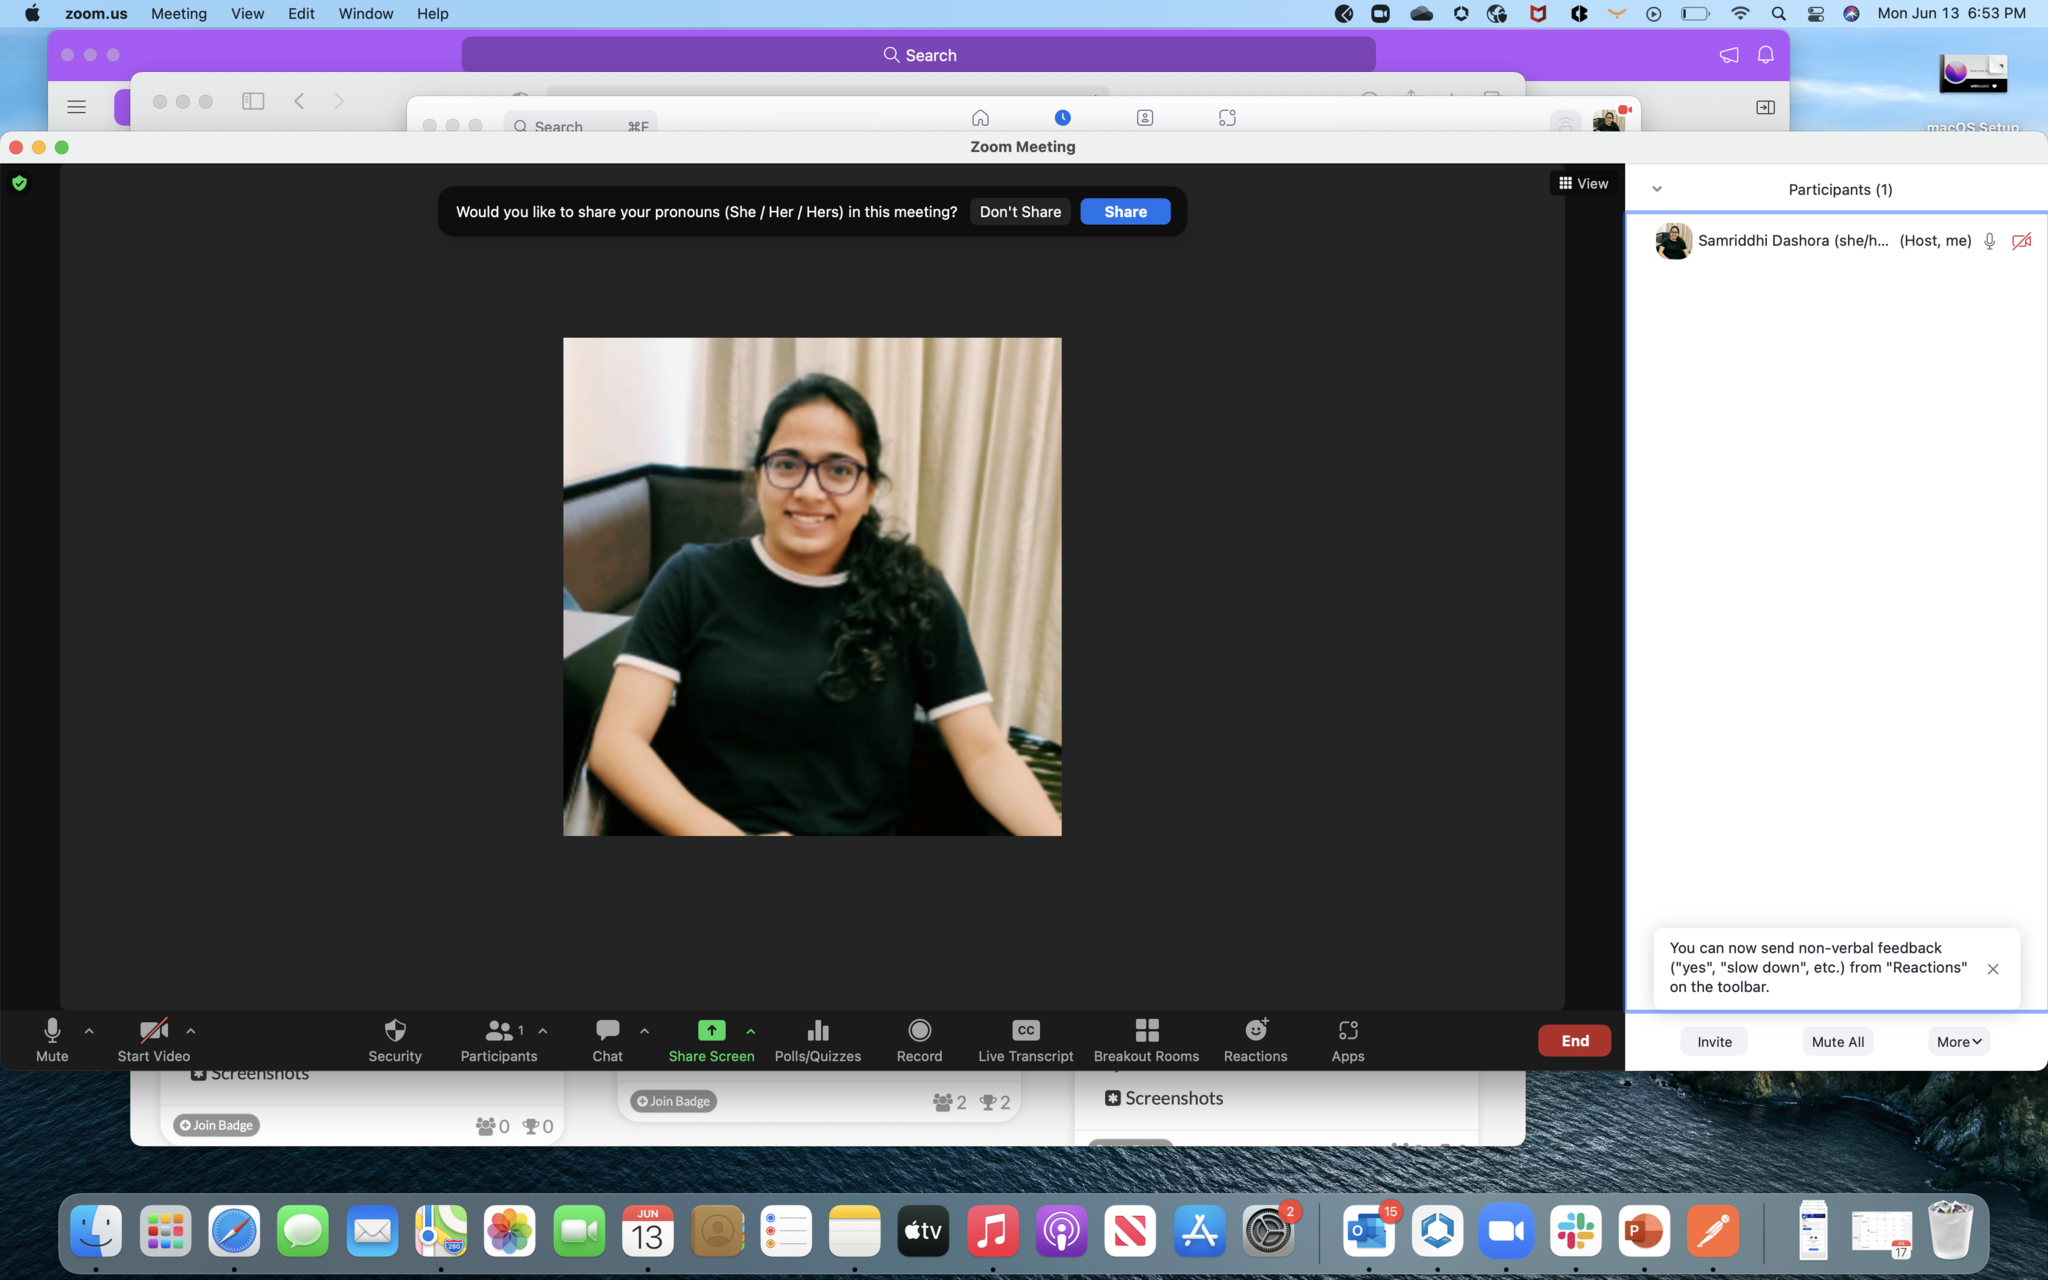
Task: Open the Reactions smiley icon
Action: (x=1255, y=1030)
